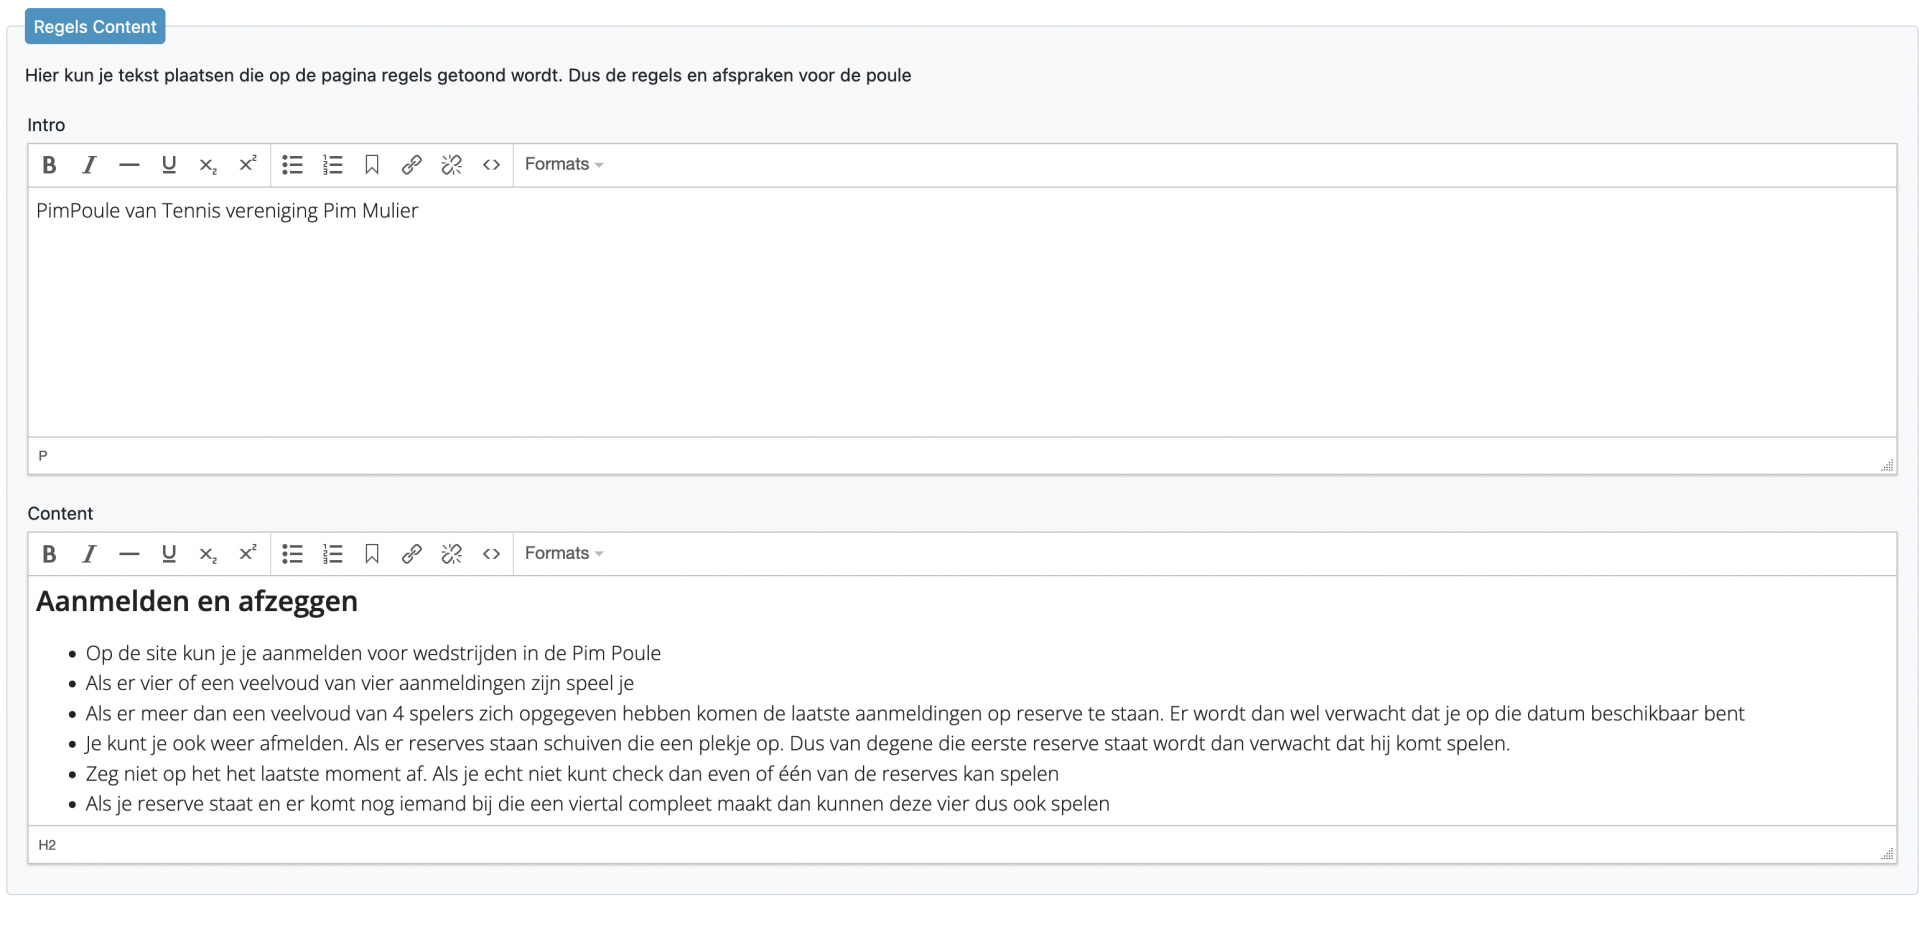Insert link in Intro editor toolbar

(x=411, y=165)
